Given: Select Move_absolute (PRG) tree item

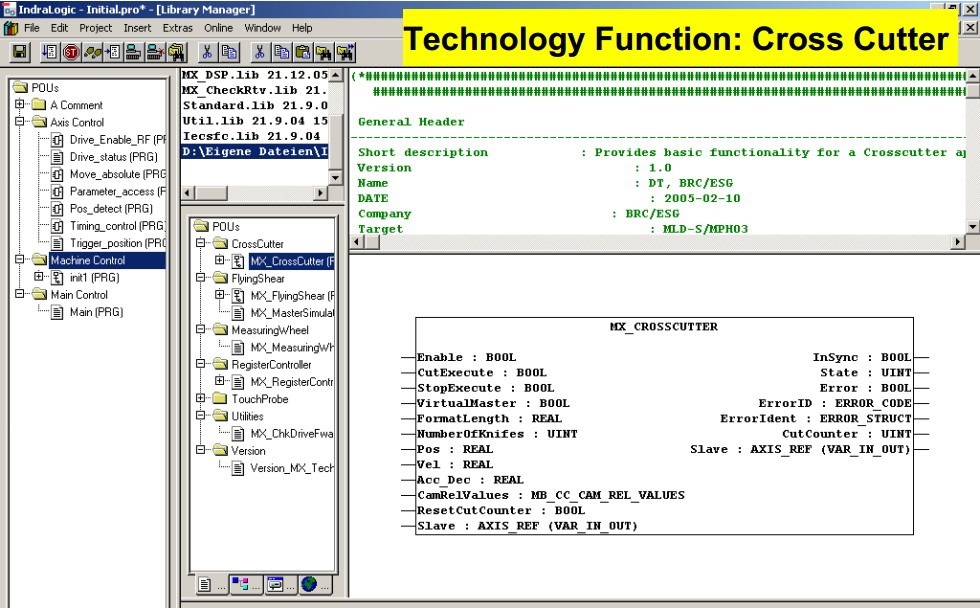Looking at the screenshot, I should (x=117, y=174).
